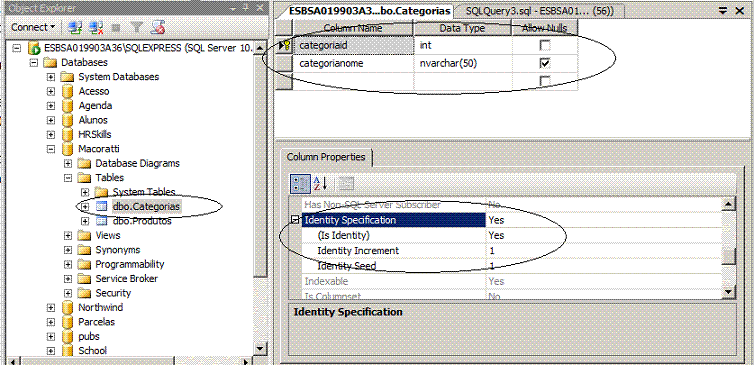Click the properties grid scrollbar down arrow
The height and width of the screenshot is (365, 754).
click(729, 291)
